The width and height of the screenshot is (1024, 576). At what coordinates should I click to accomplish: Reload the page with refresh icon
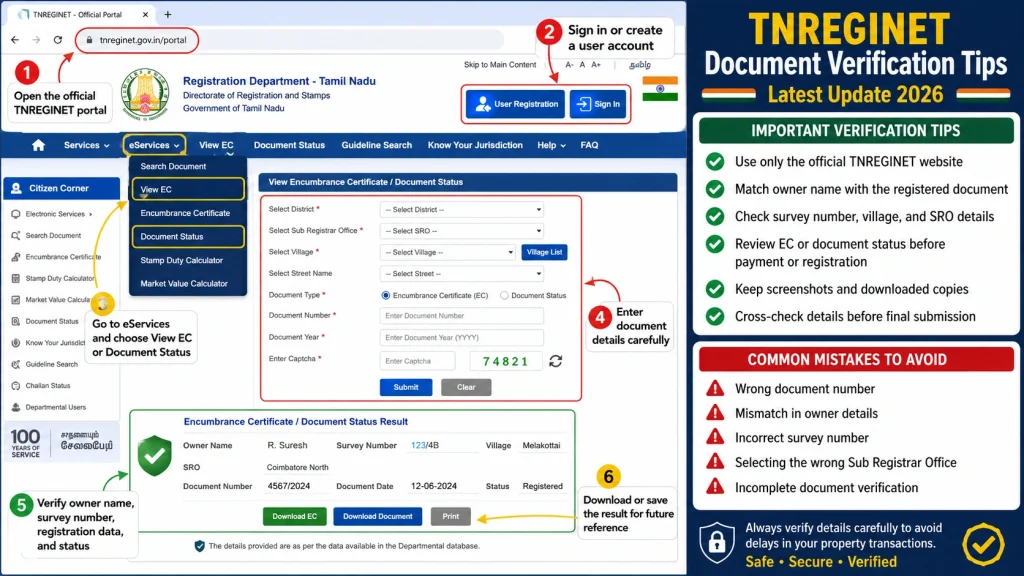[58, 40]
